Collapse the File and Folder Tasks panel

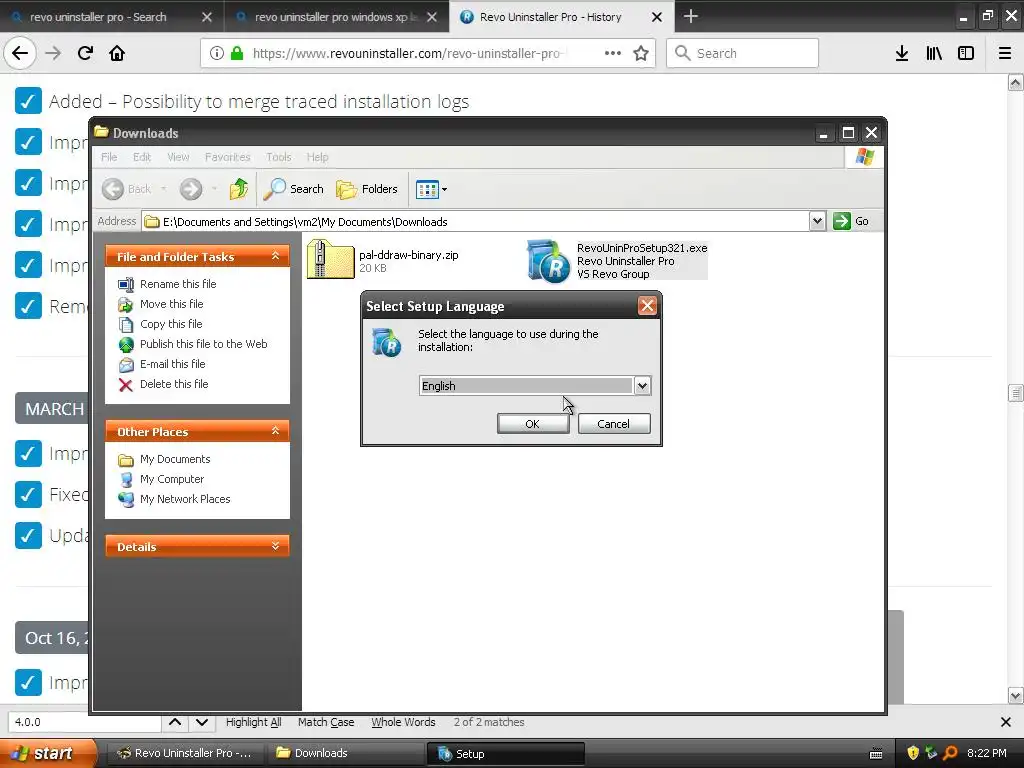pyautogui.click(x=276, y=256)
